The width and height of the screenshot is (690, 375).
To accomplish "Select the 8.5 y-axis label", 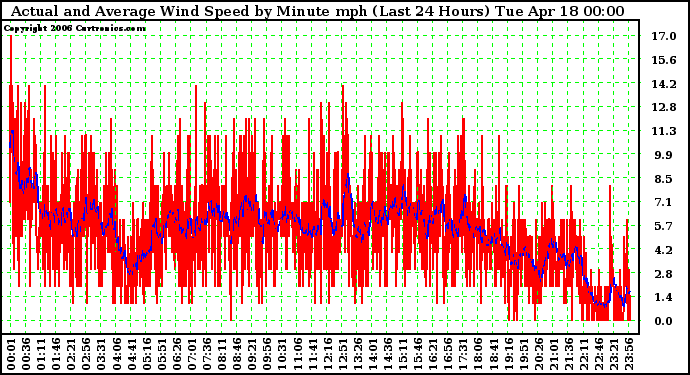I will point(664,179).
